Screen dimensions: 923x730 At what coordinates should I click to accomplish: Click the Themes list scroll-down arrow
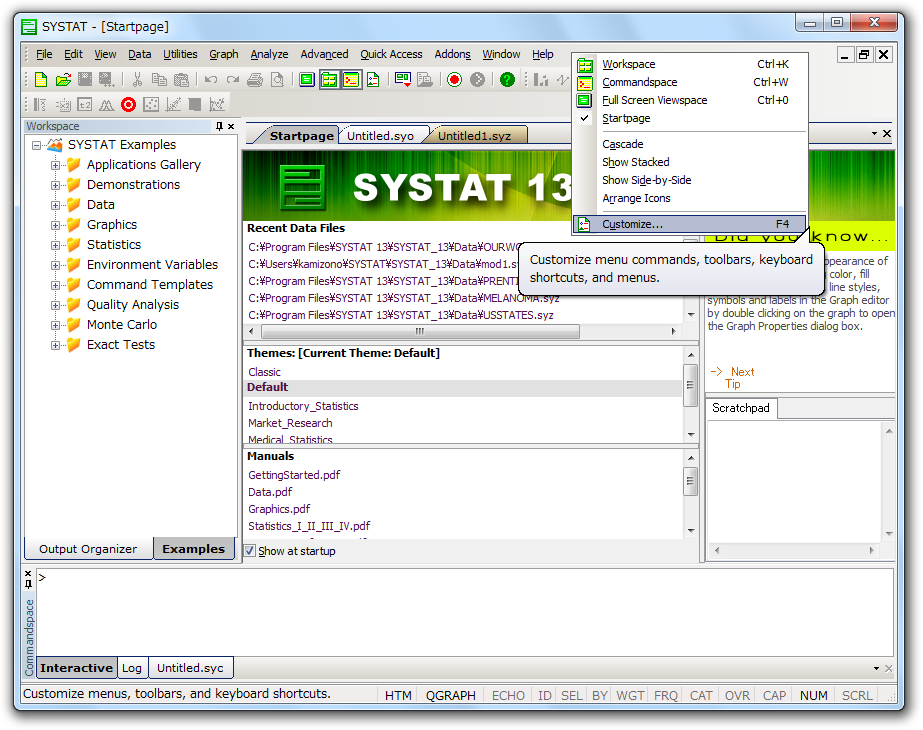click(691, 434)
